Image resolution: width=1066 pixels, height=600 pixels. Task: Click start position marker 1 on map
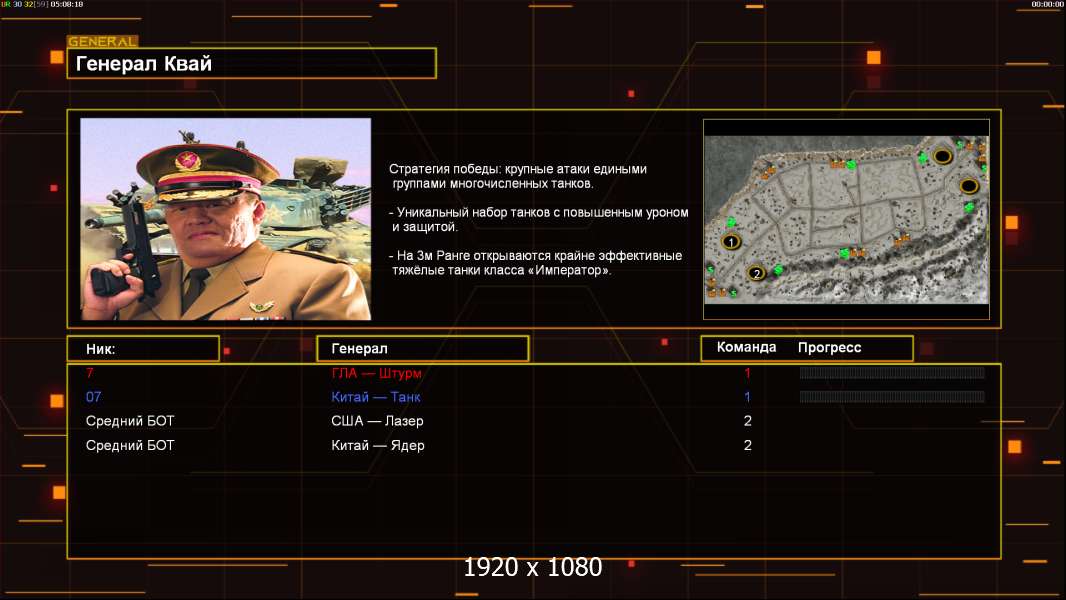pos(731,241)
